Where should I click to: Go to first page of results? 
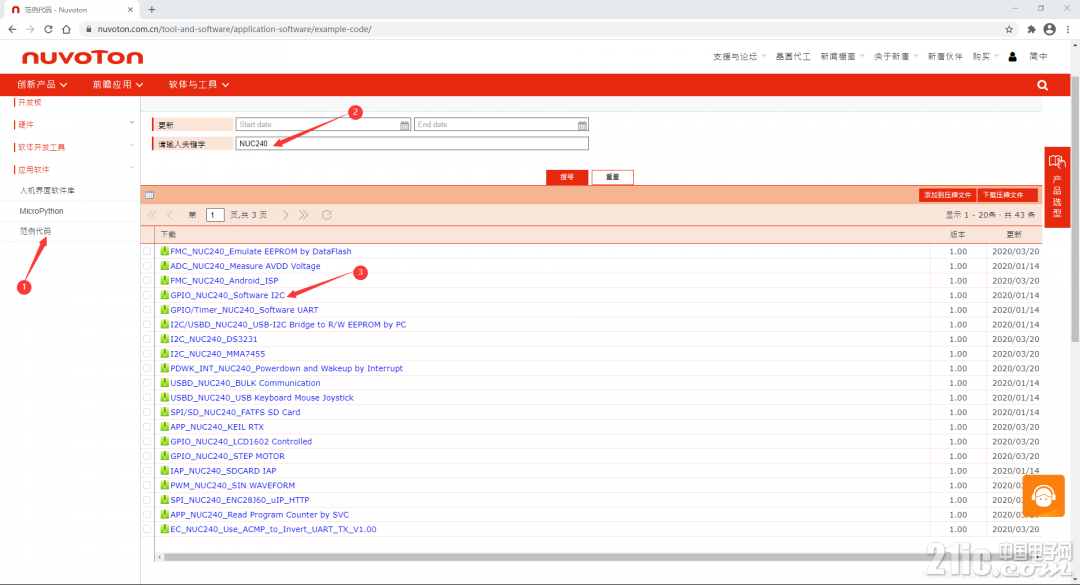[x=152, y=215]
